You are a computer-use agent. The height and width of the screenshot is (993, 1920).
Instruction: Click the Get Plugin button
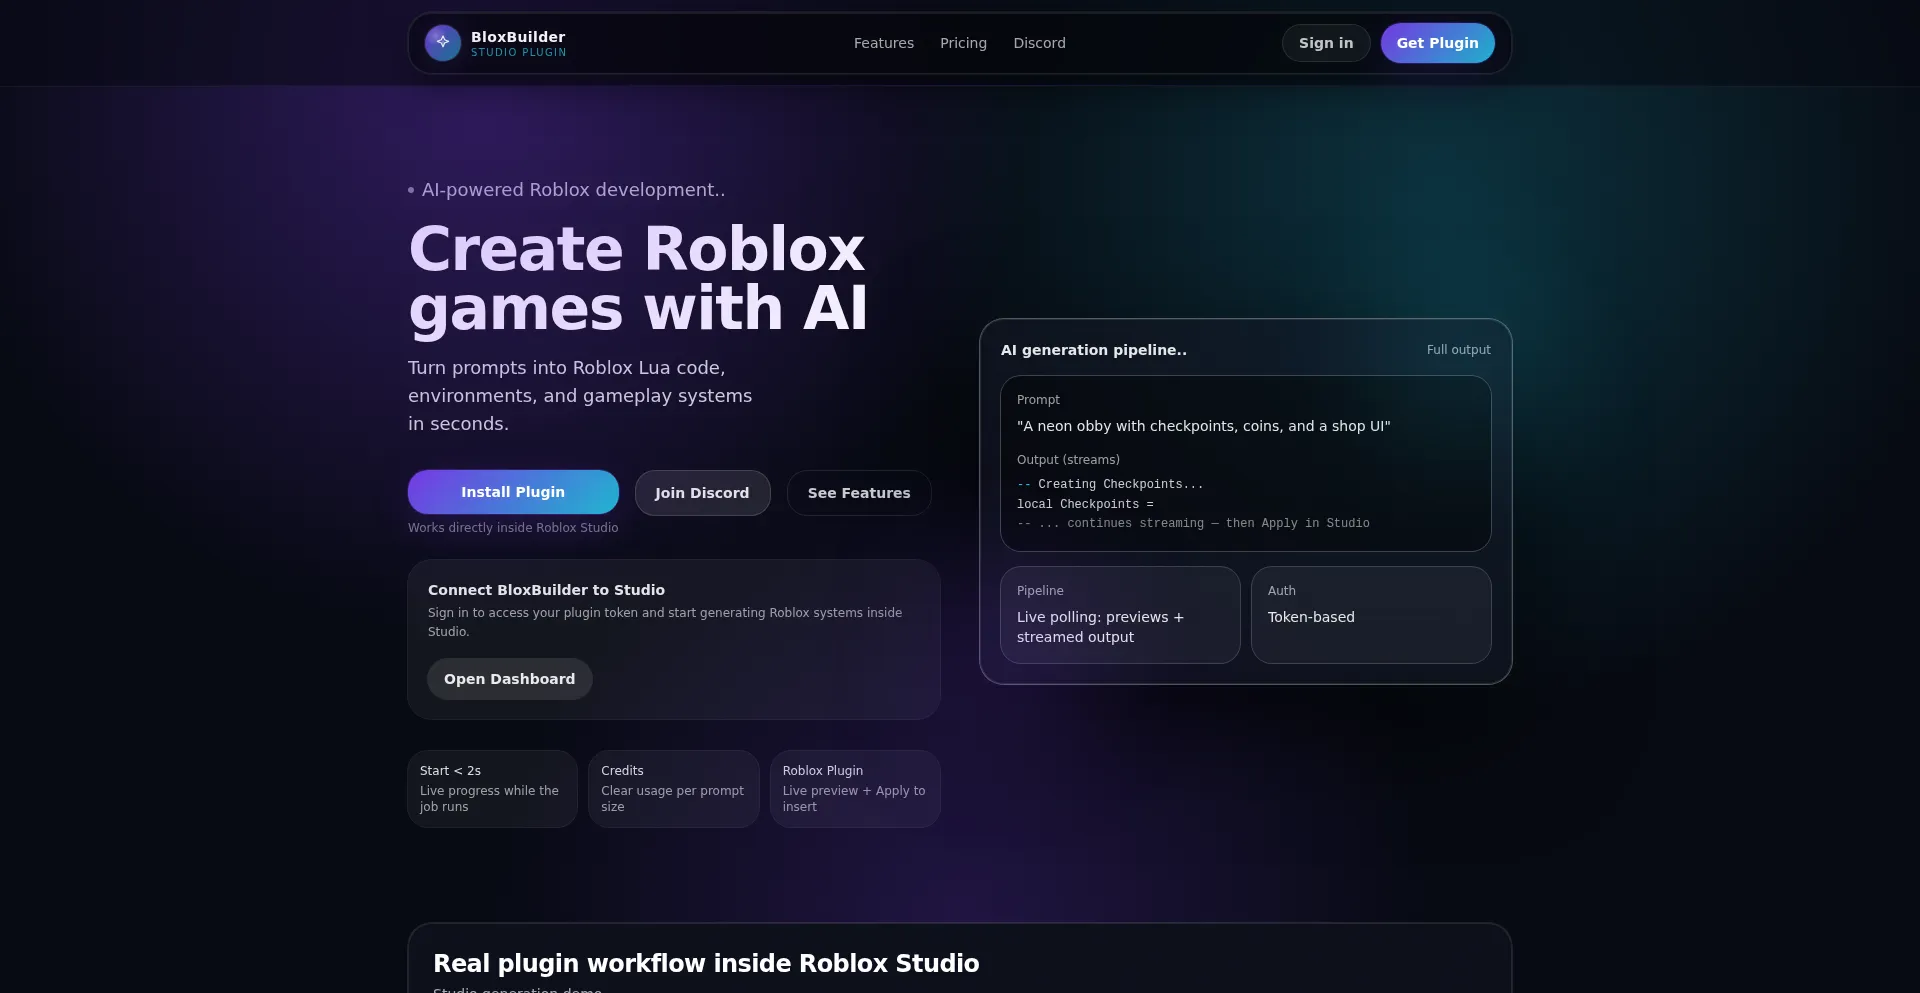tap(1437, 43)
